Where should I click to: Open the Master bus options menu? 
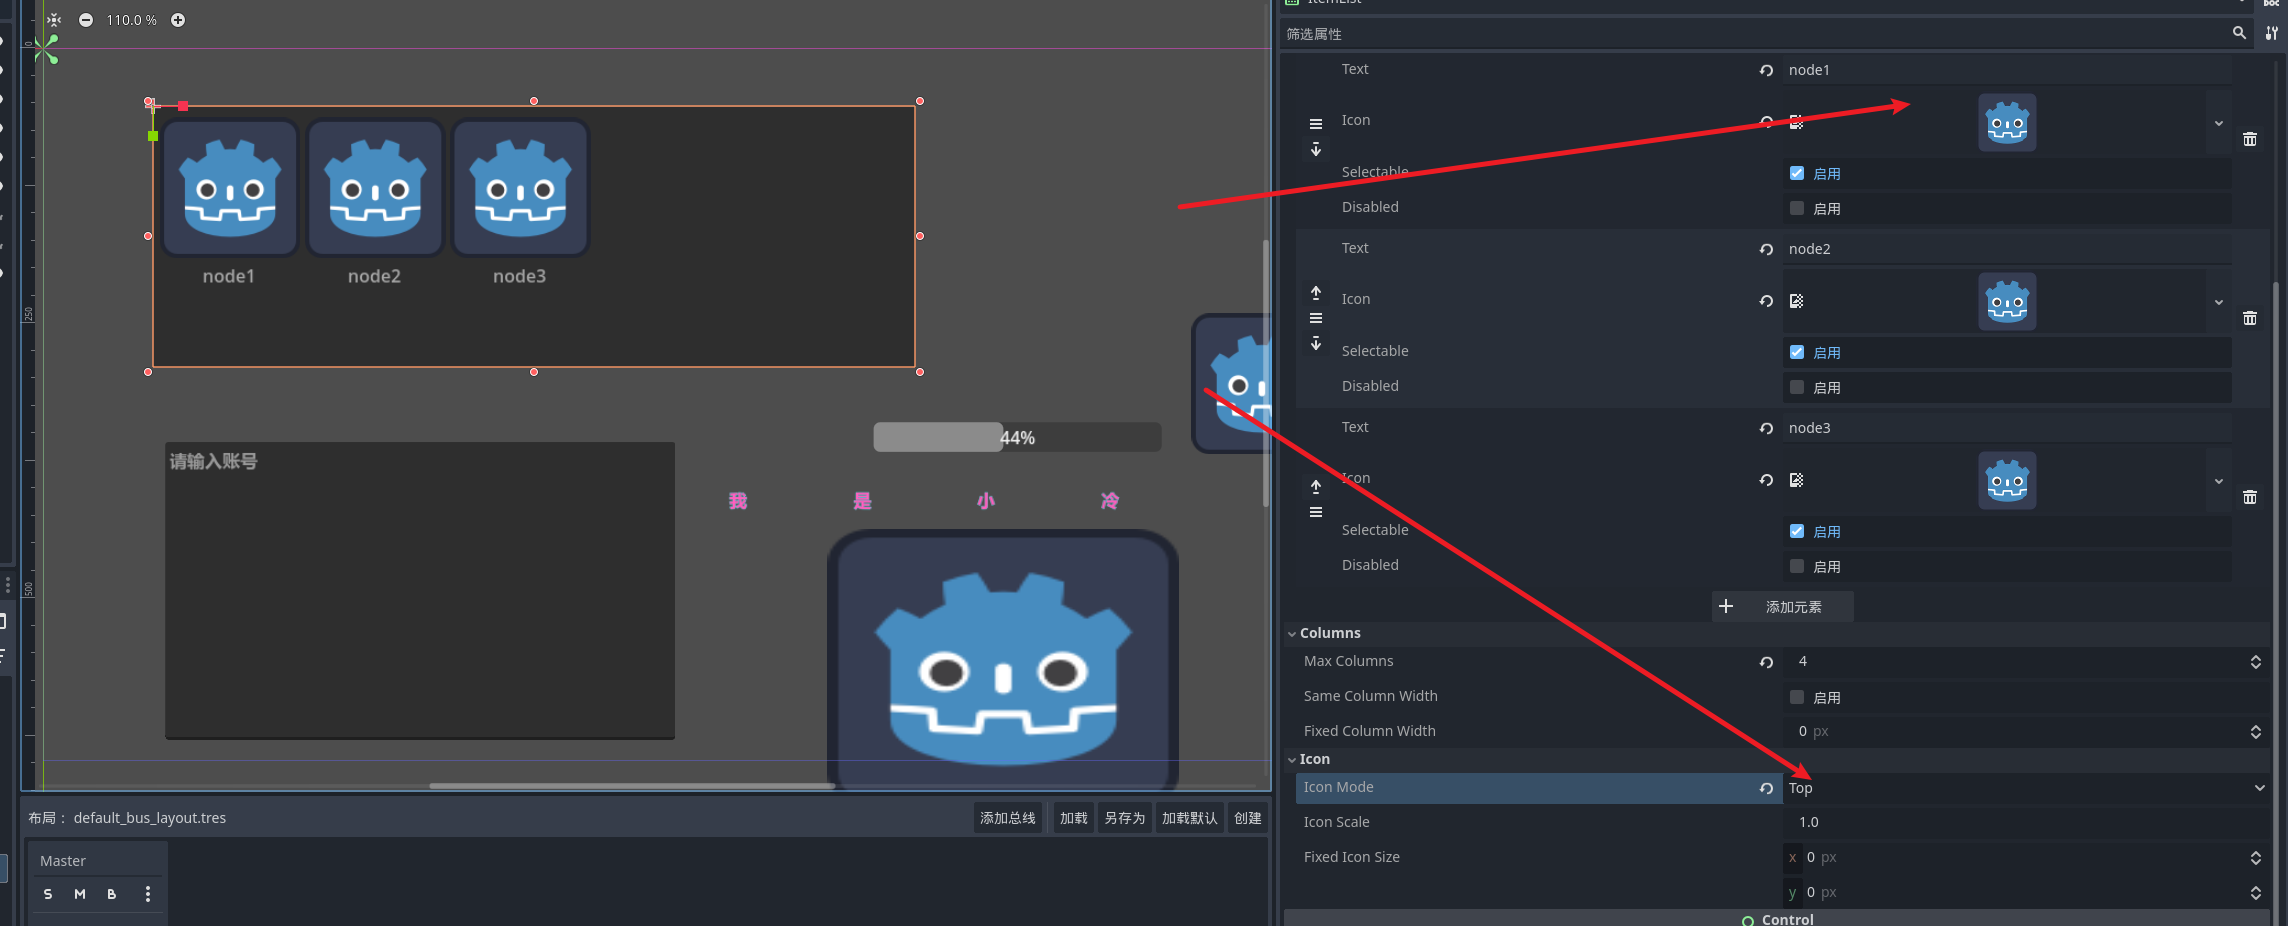148,894
